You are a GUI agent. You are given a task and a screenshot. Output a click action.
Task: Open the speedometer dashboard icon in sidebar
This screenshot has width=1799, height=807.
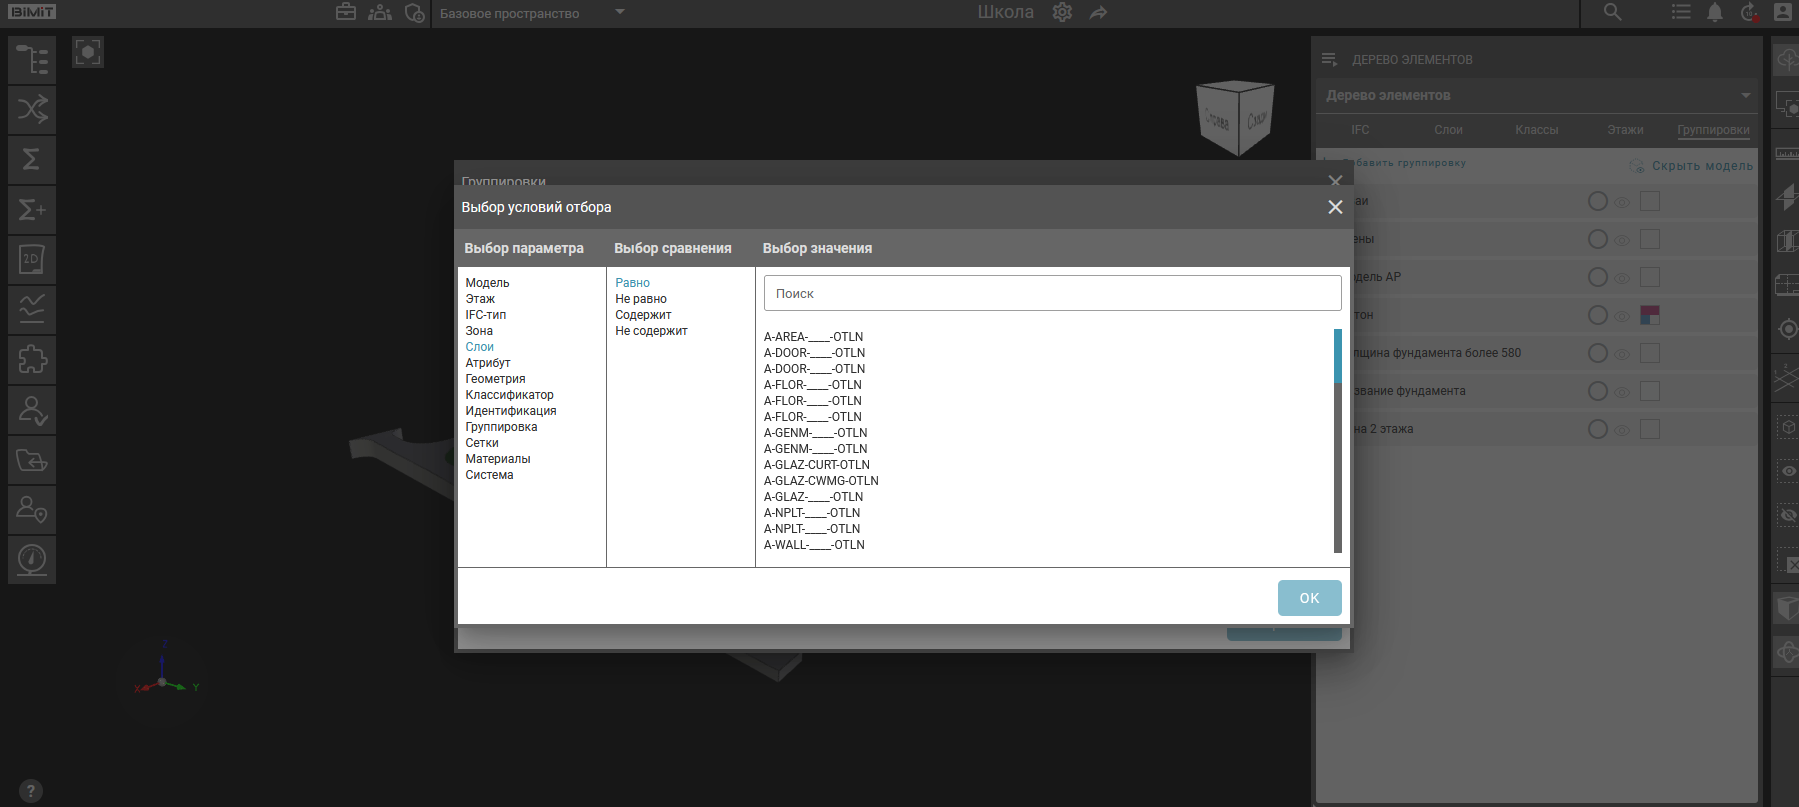tap(32, 559)
